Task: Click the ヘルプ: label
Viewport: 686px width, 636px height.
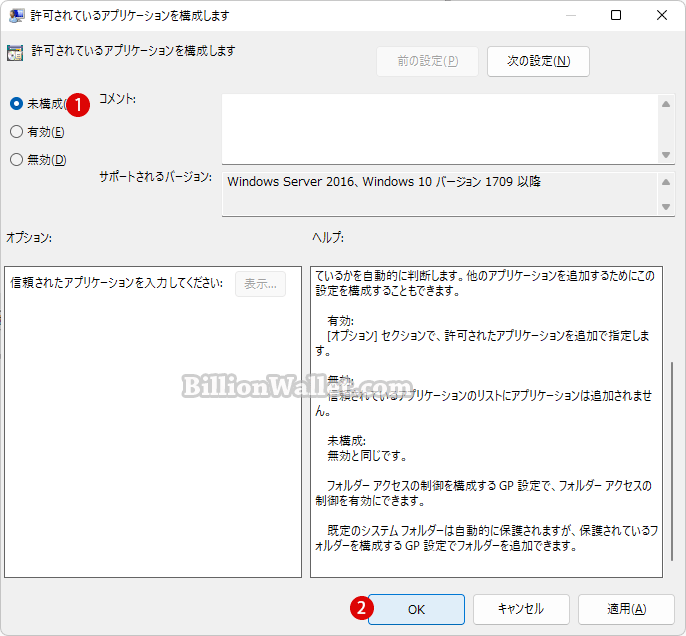Action: click(x=328, y=238)
